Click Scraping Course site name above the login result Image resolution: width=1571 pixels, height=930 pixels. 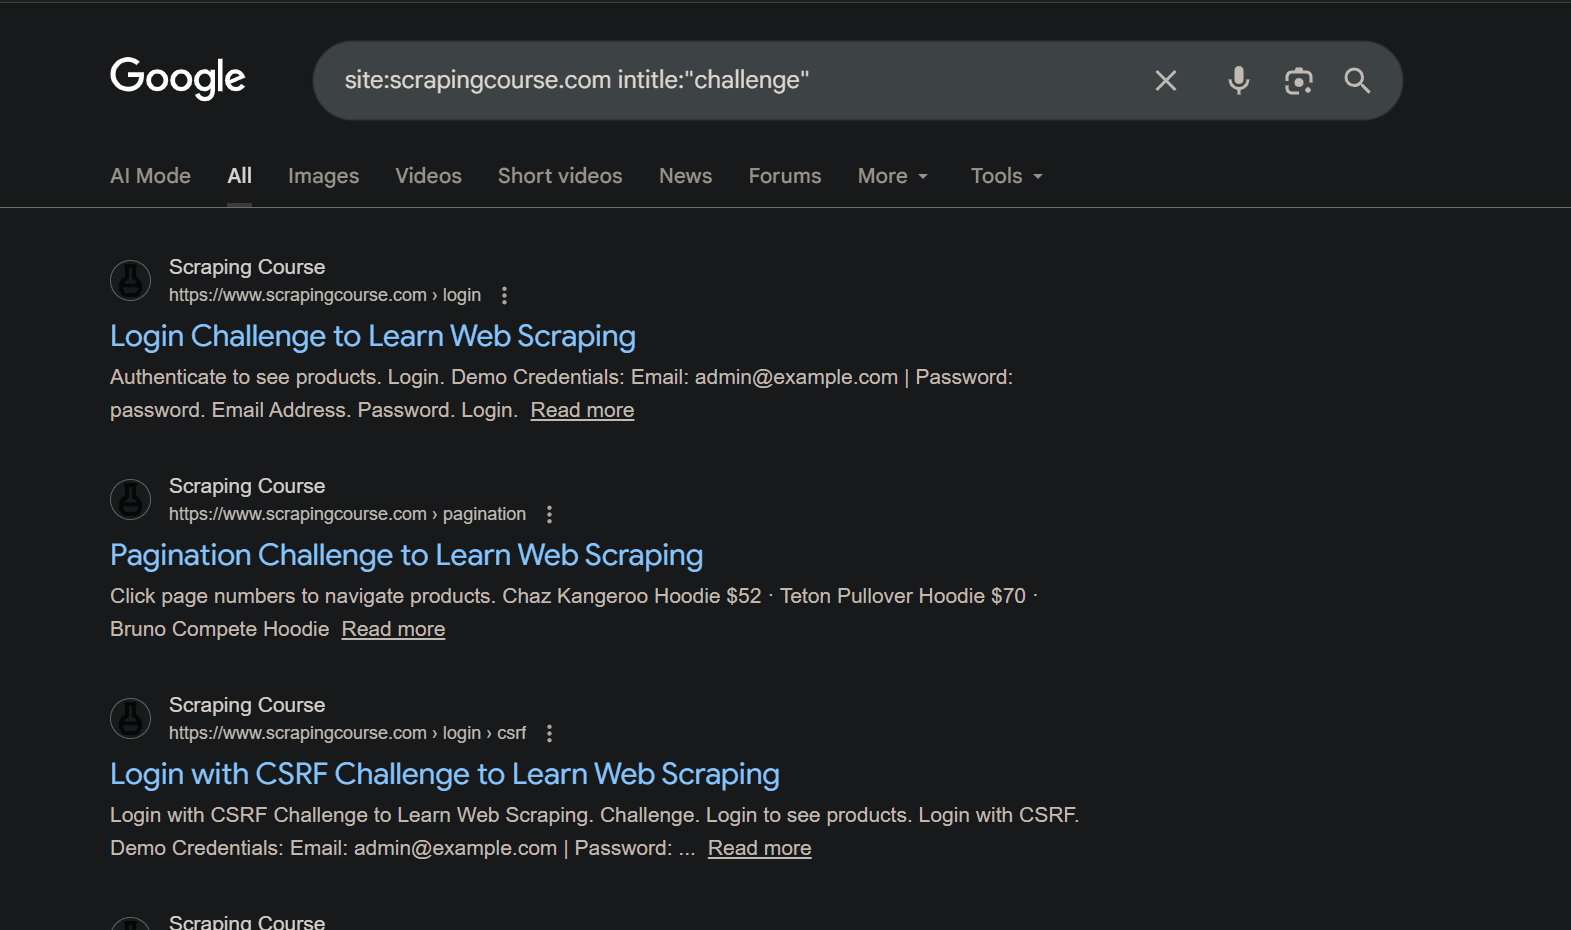click(x=247, y=267)
